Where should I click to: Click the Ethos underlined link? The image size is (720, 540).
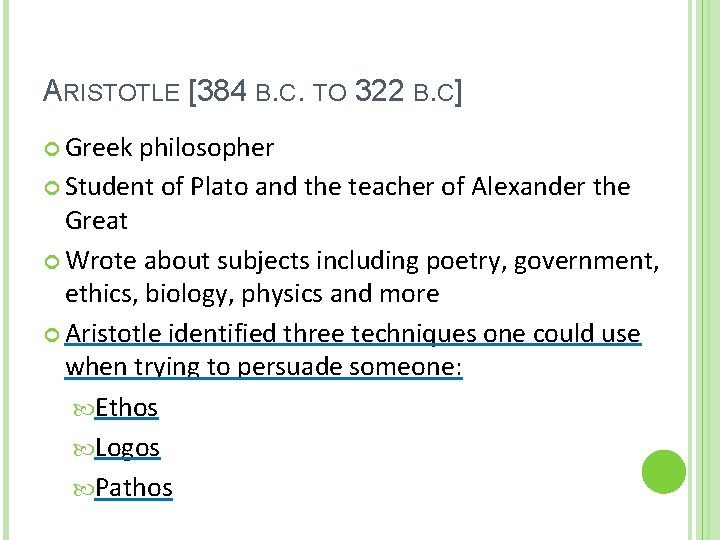coord(126,408)
